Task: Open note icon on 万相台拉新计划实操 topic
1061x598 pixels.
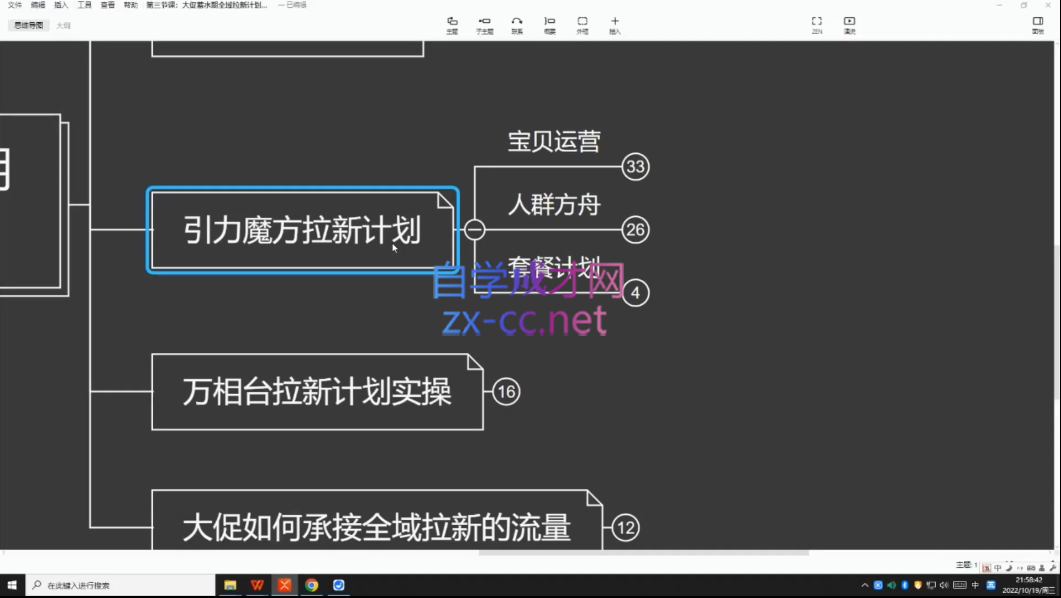Action: [x=474, y=363]
